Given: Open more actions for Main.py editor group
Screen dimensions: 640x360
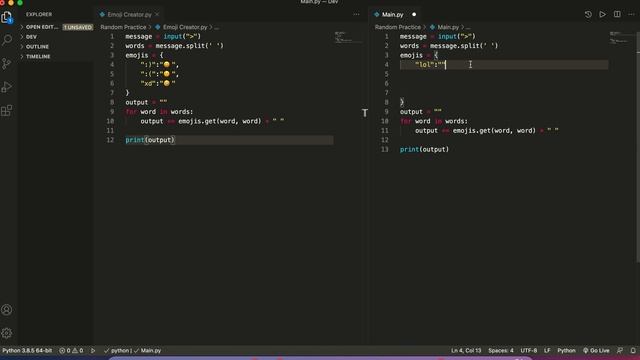Looking at the screenshot, I should [631, 14].
